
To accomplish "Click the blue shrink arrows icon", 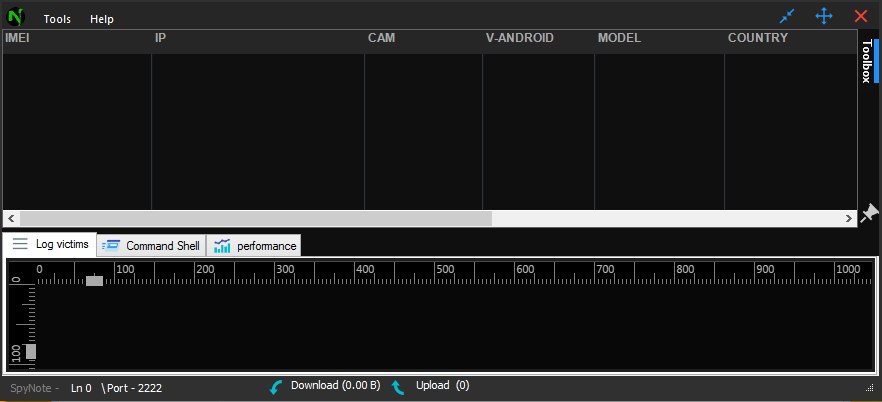I will [787, 16].
